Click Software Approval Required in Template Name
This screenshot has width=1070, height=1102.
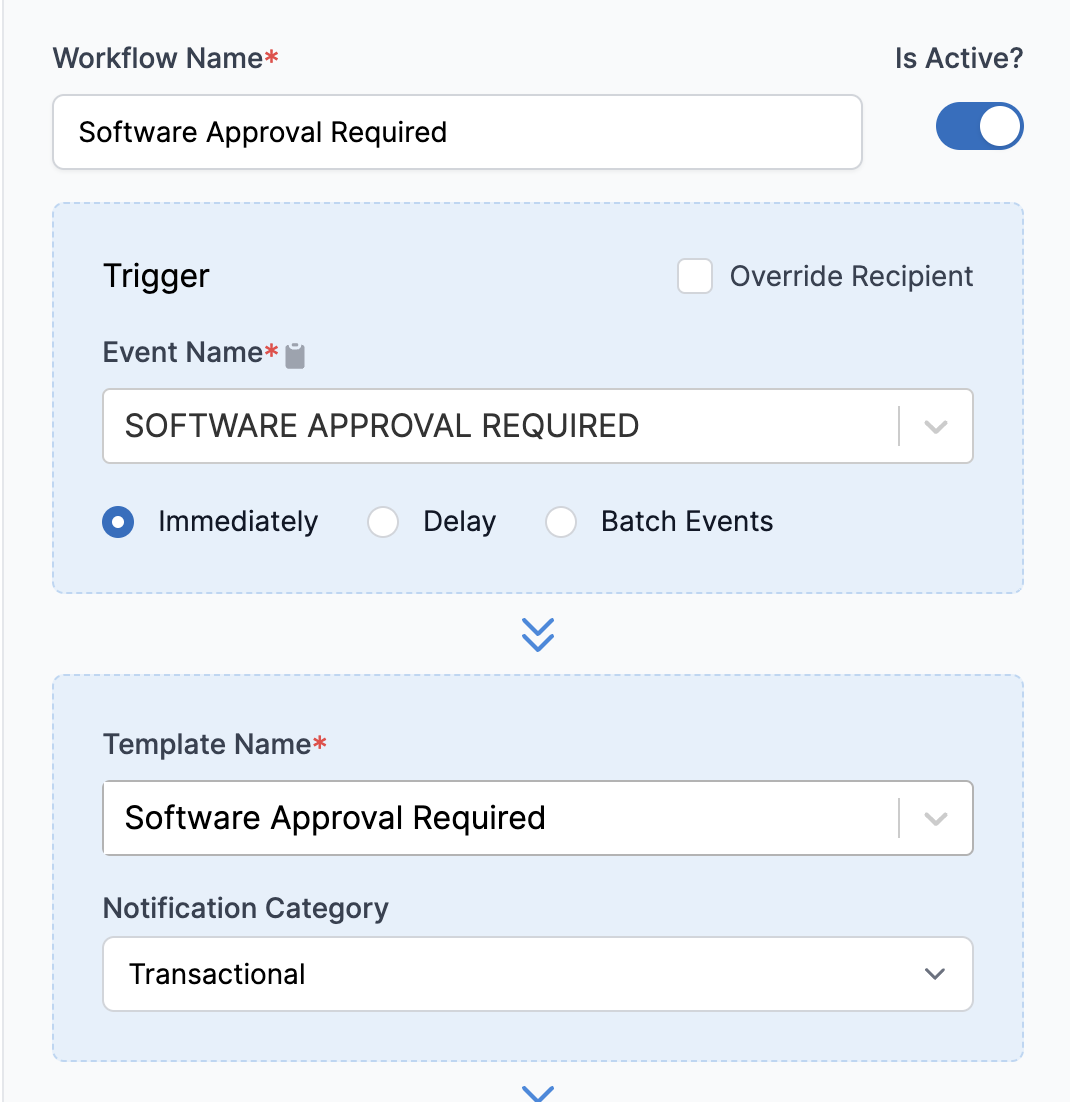click(335, 818)
